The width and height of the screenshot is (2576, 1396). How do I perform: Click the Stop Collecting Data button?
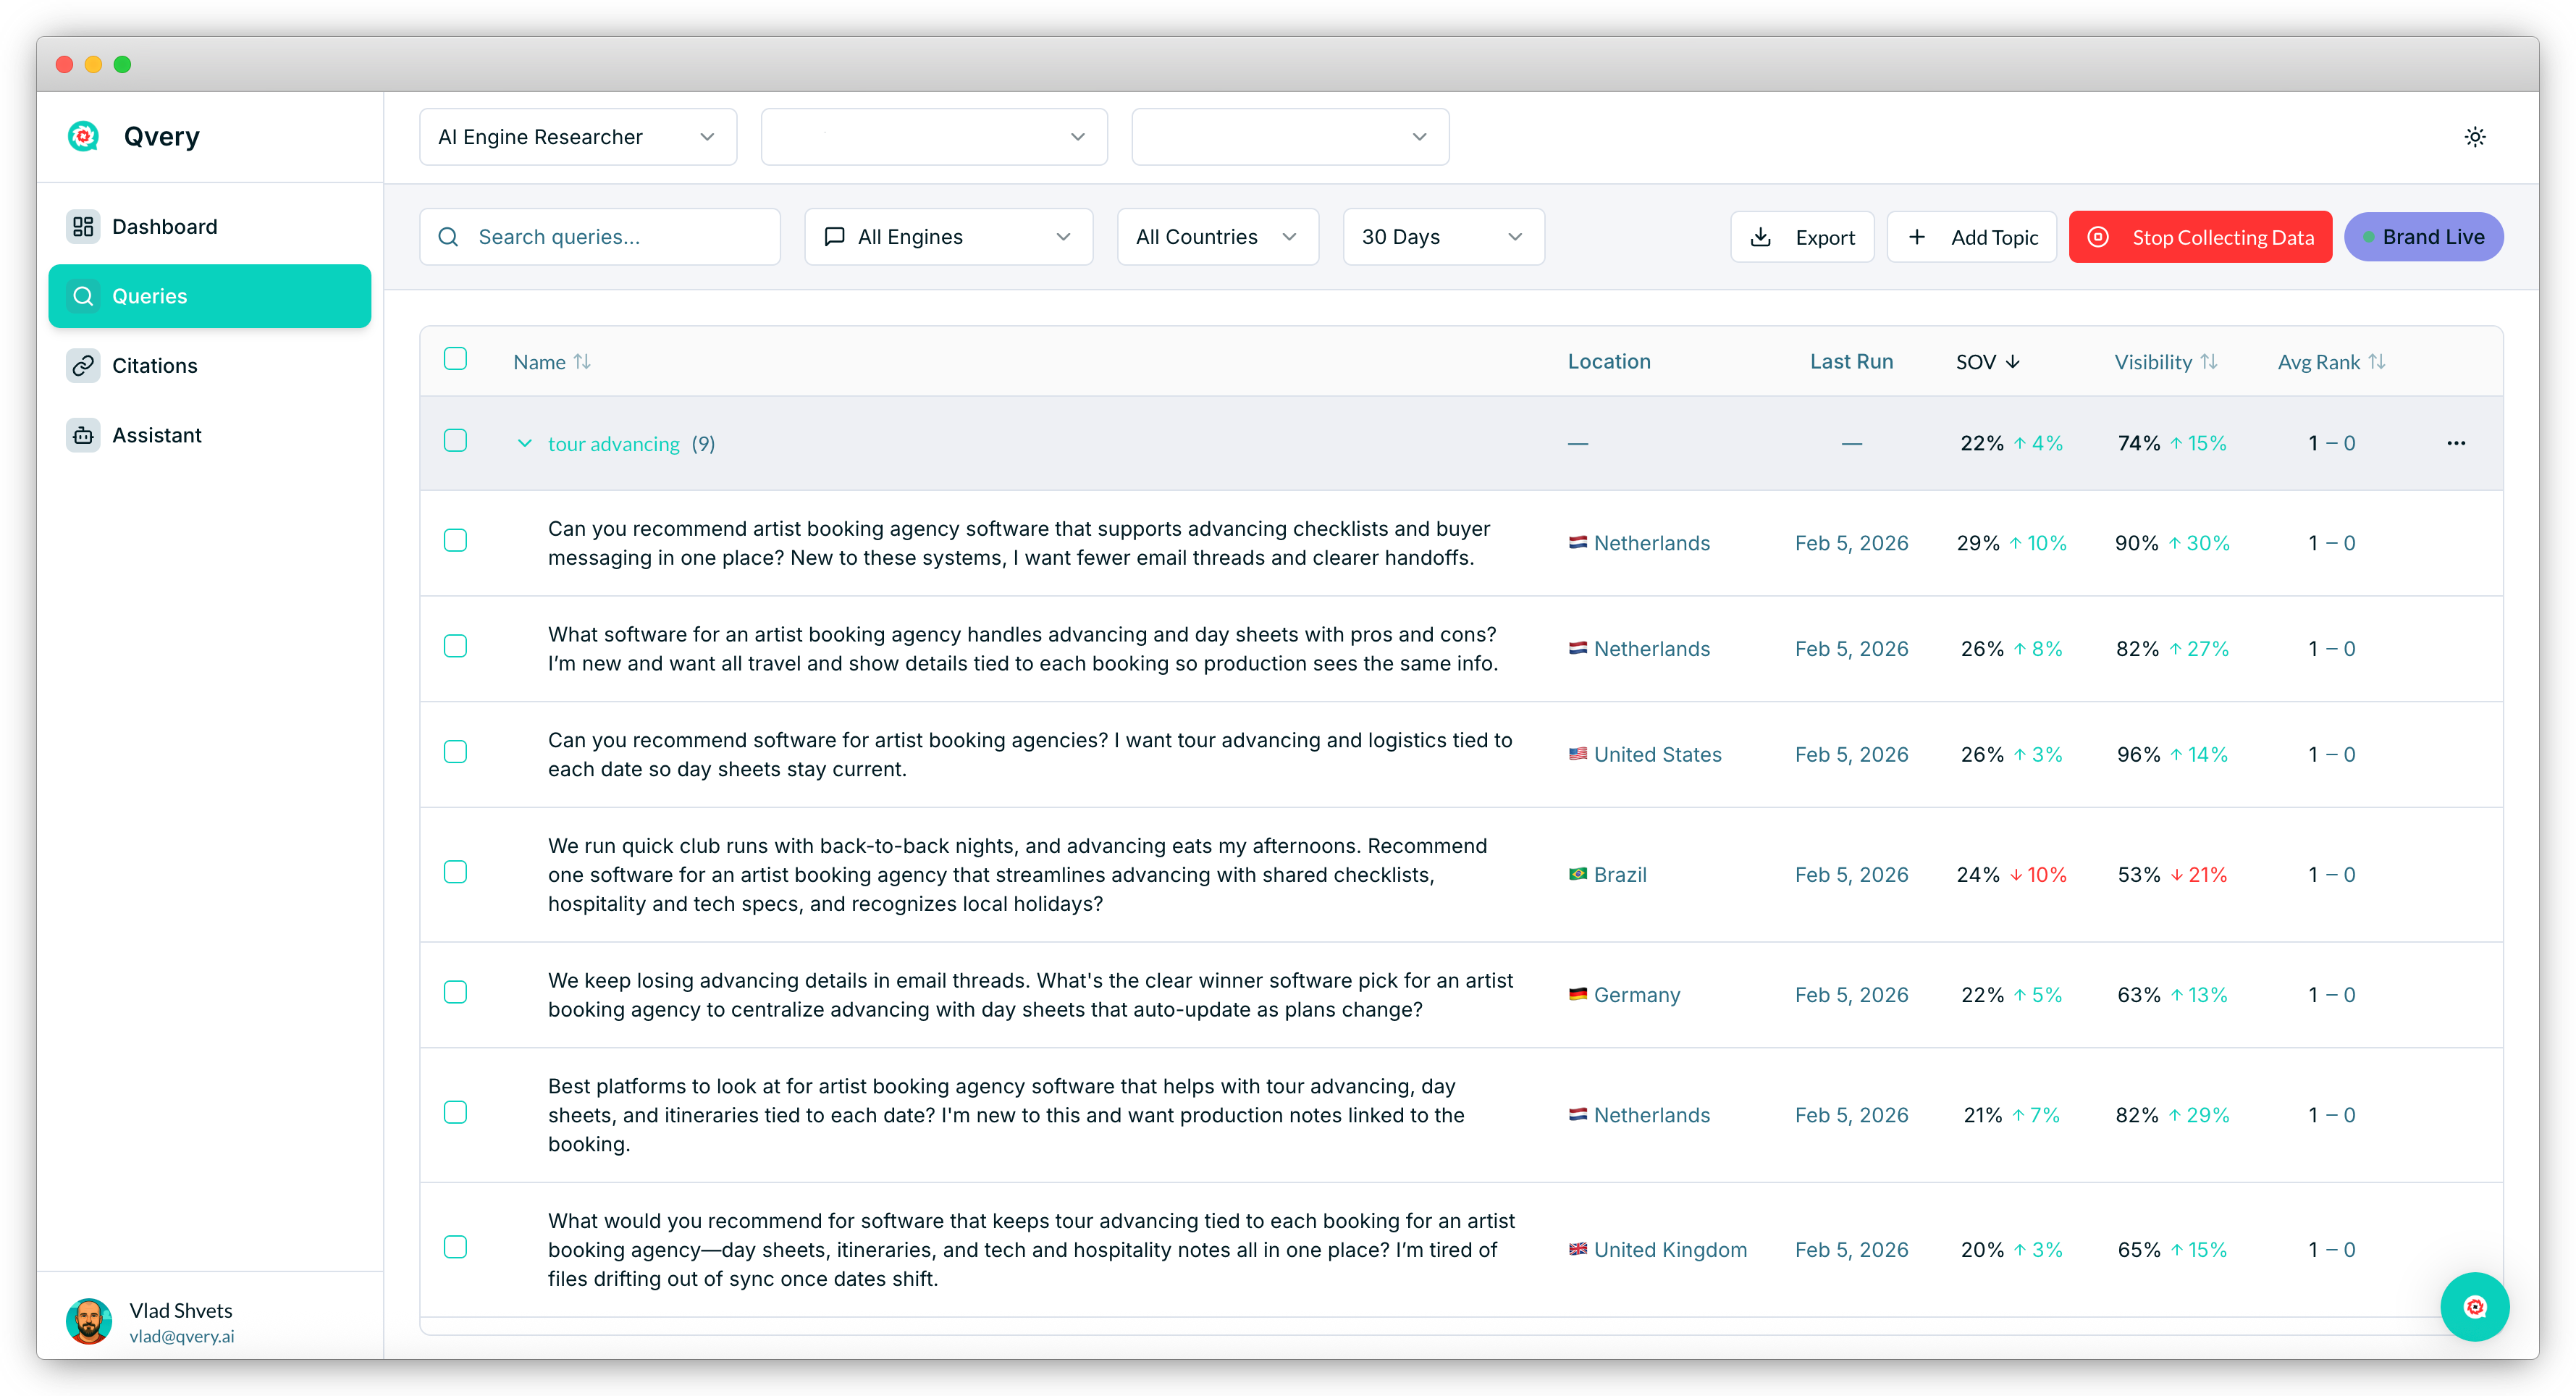2200,237
